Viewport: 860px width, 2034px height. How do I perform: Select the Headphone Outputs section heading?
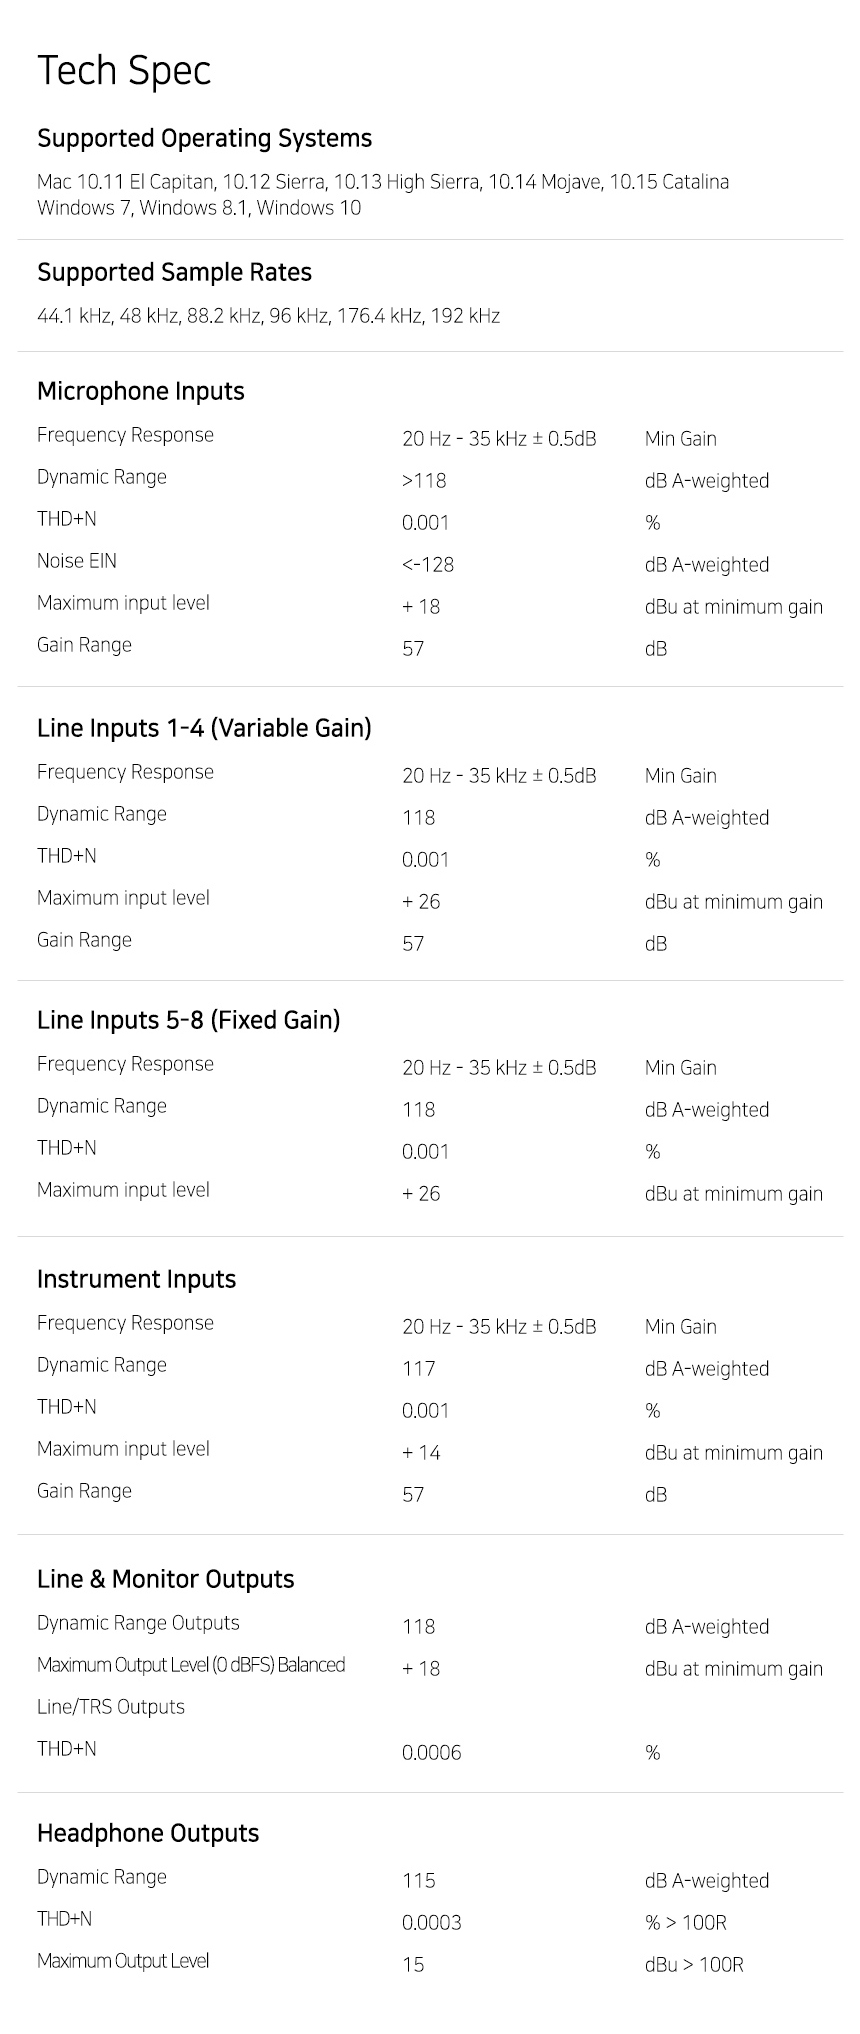[x=148, y=1833]
